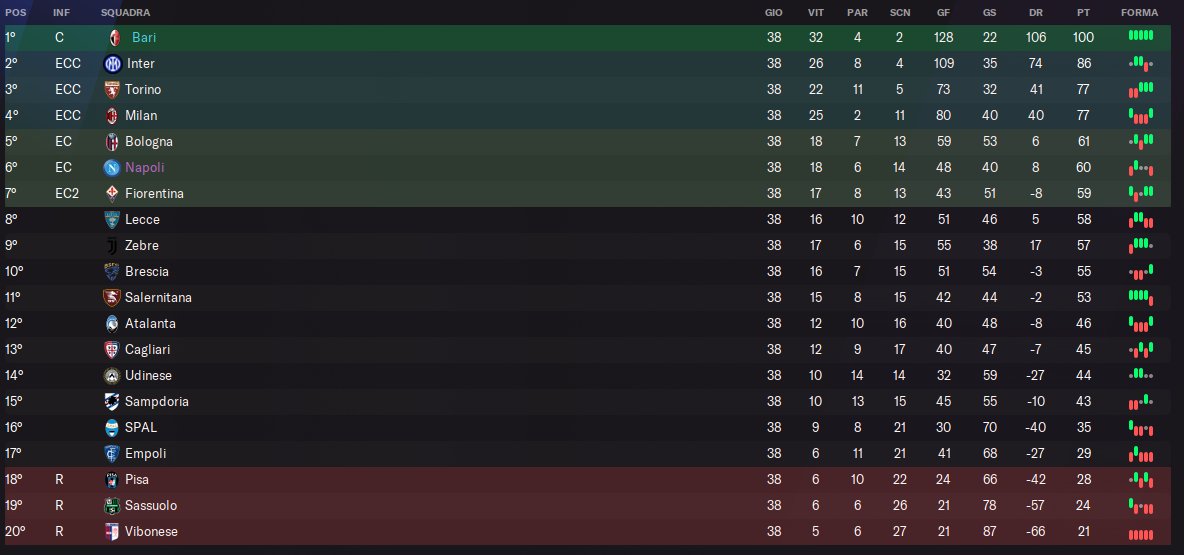Open the Lecce team name link

click(142, 219)
